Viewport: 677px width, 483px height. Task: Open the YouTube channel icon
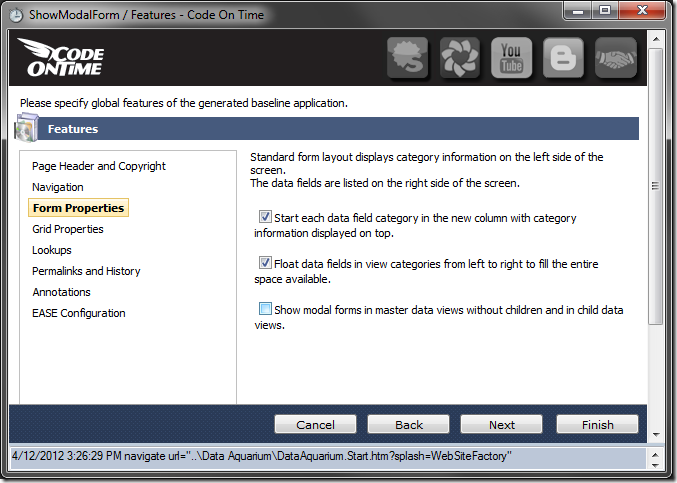[x=511, y=58]
